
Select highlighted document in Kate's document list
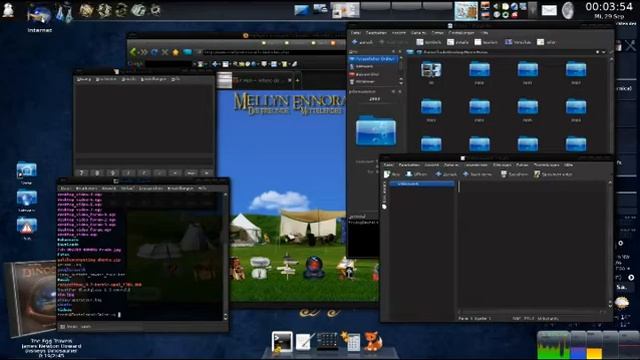422,184
